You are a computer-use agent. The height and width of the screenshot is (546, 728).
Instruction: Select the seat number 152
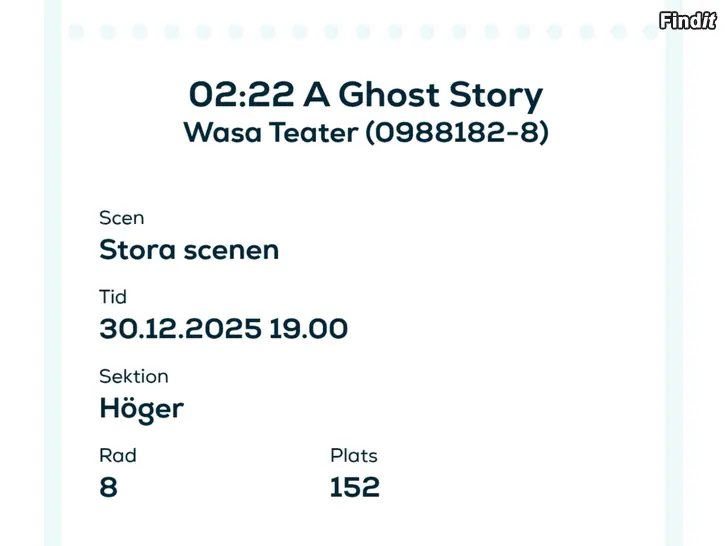click(x=355, y=488)
